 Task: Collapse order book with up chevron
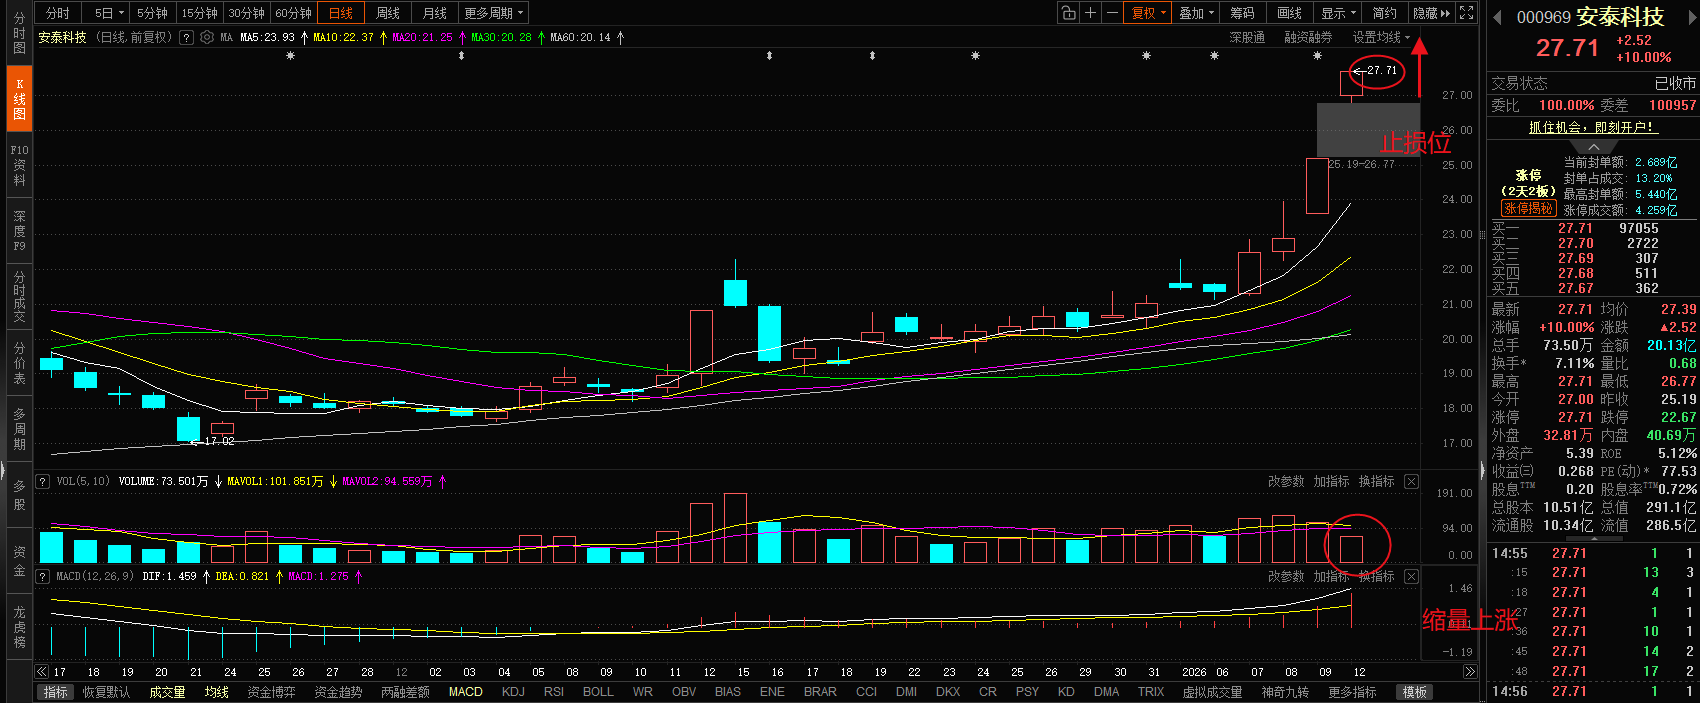click(x=1594, y=147)
